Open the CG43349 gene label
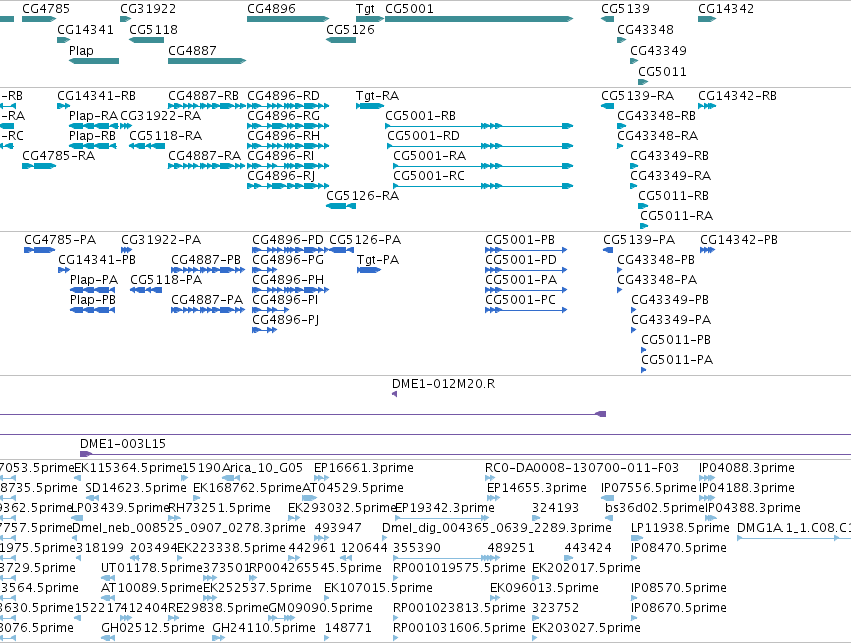This screenshot has width=851, height=643. click(658, 50)
